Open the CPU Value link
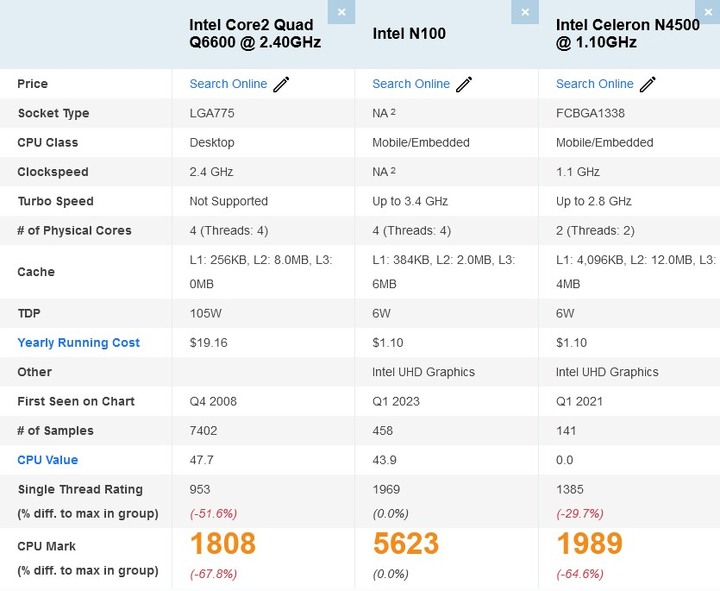 (x=48, y=460)
